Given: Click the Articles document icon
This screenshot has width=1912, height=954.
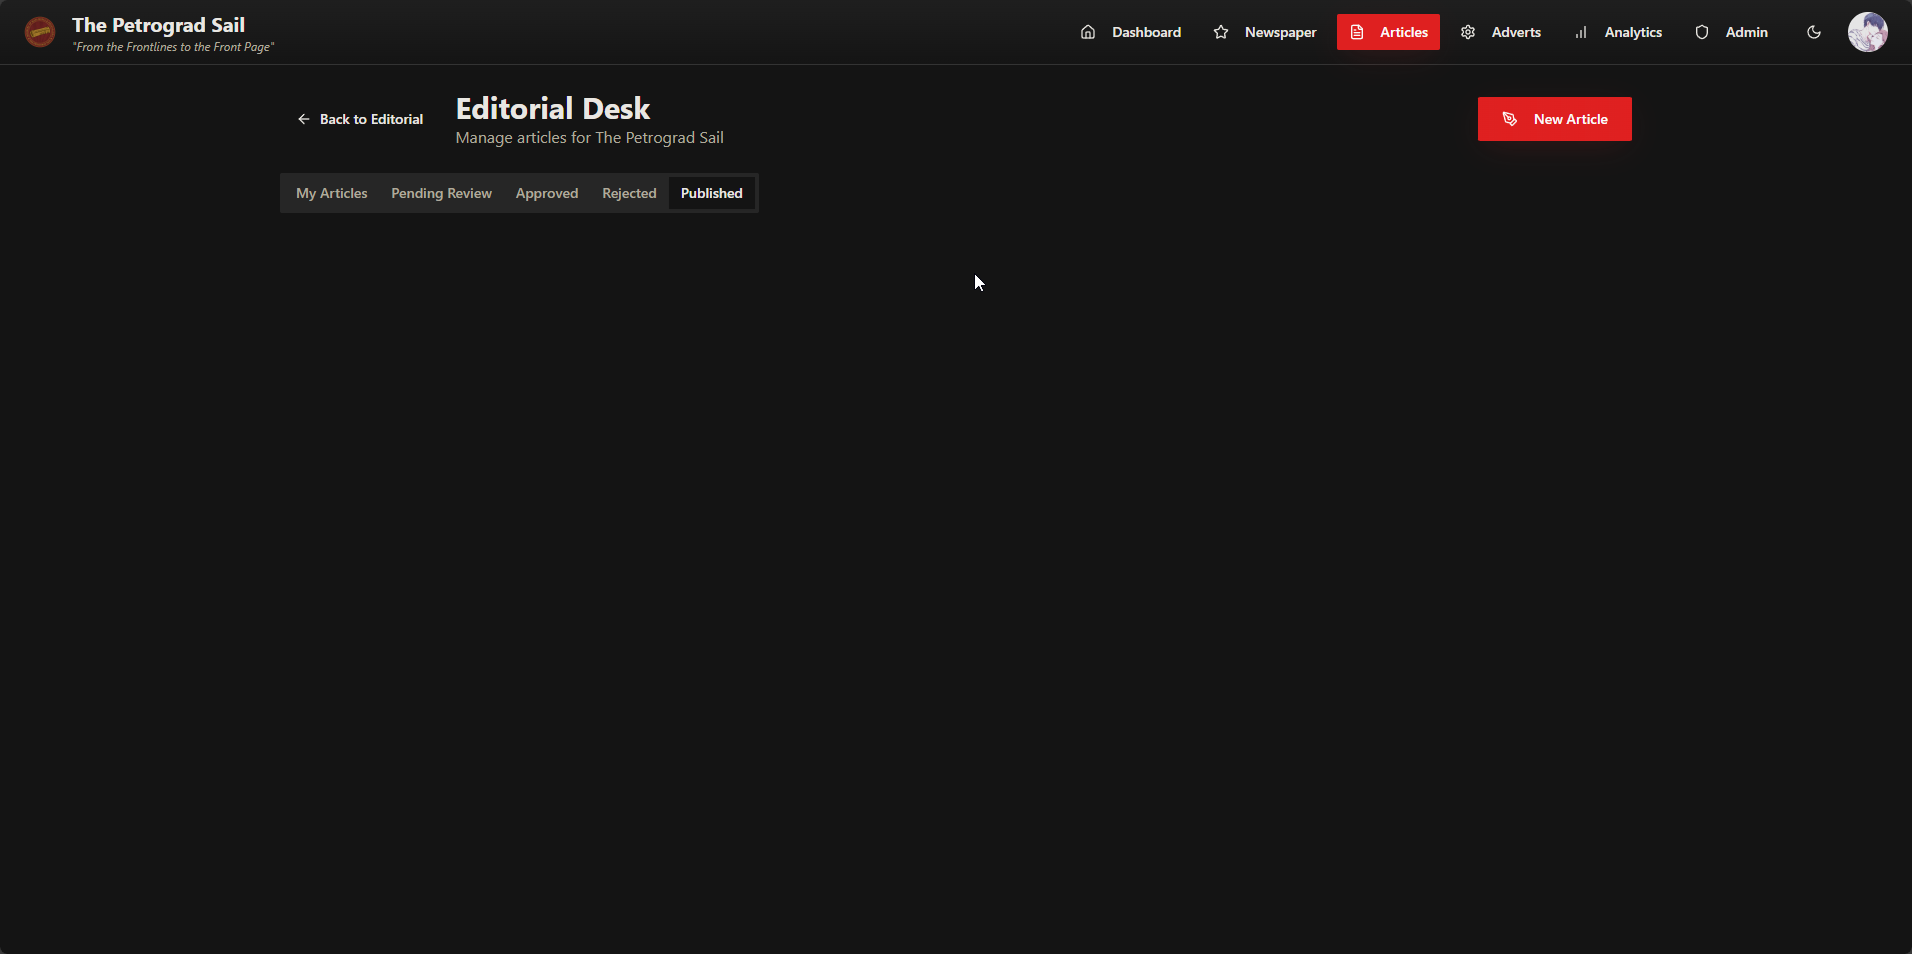Looking at the screenshot, I should coord(1357,32).
